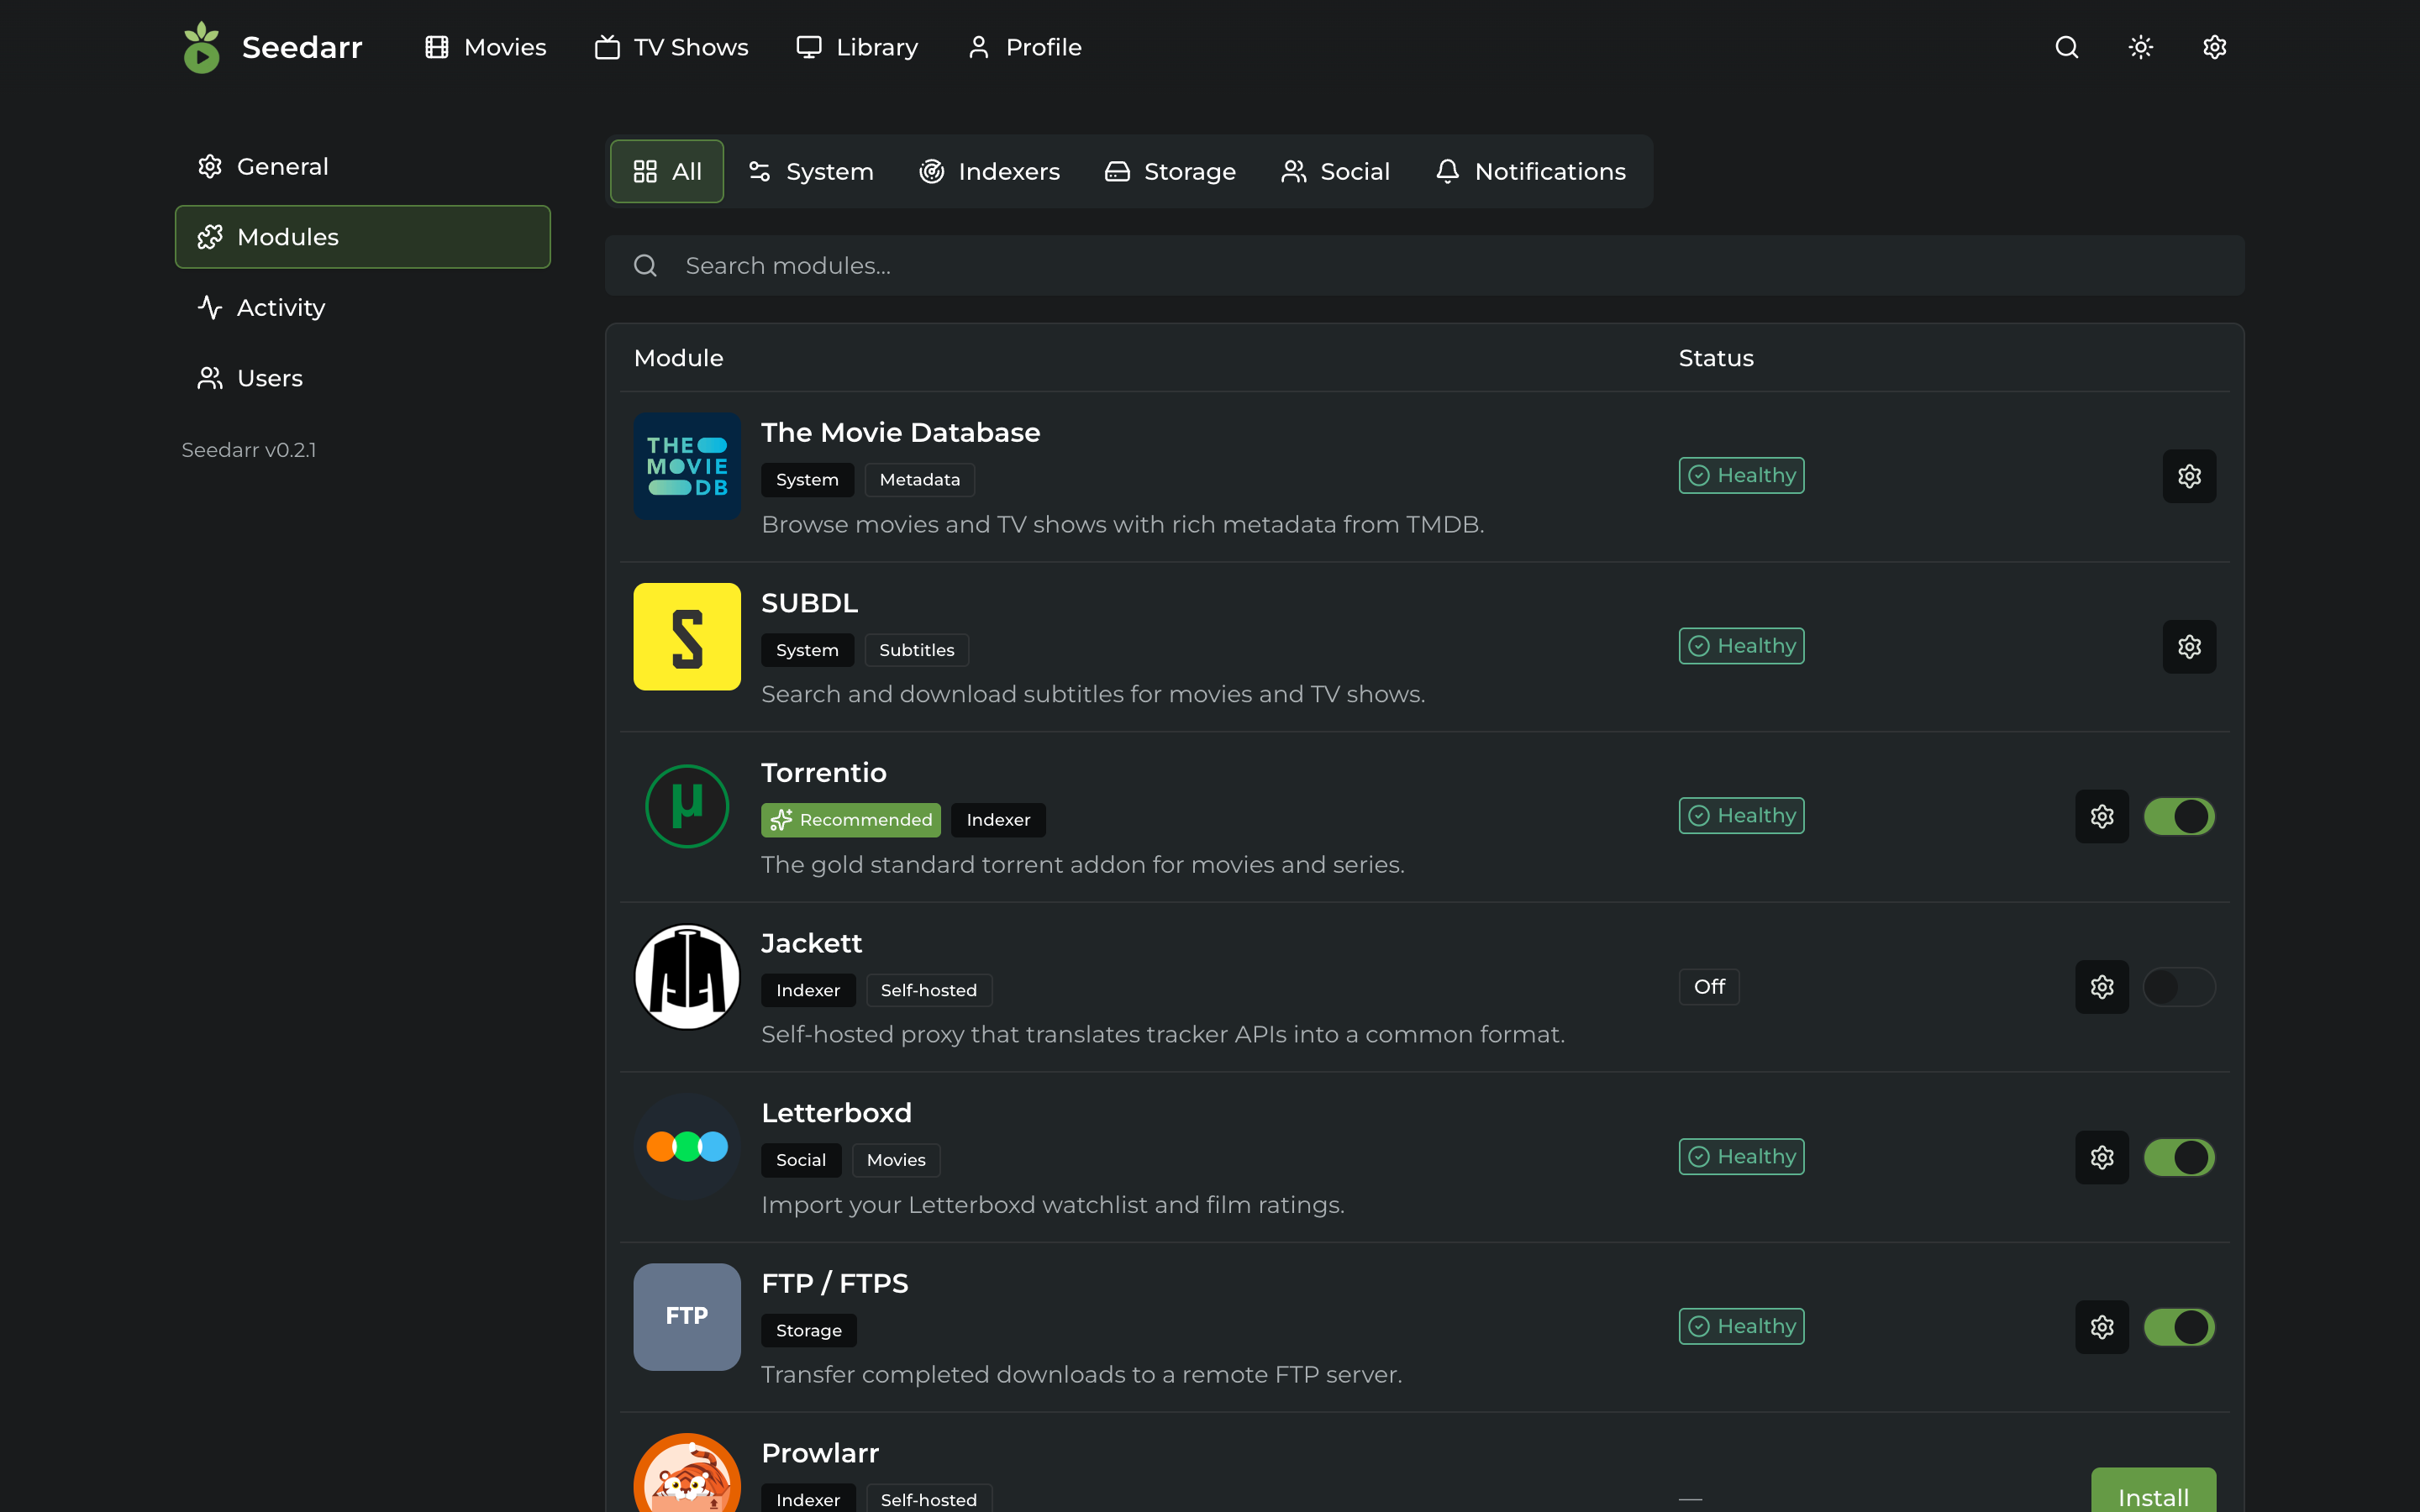The image size is (2420, 1512).
Task: Click the Torrentio logo icon
Action: click(x=687, y=806)
